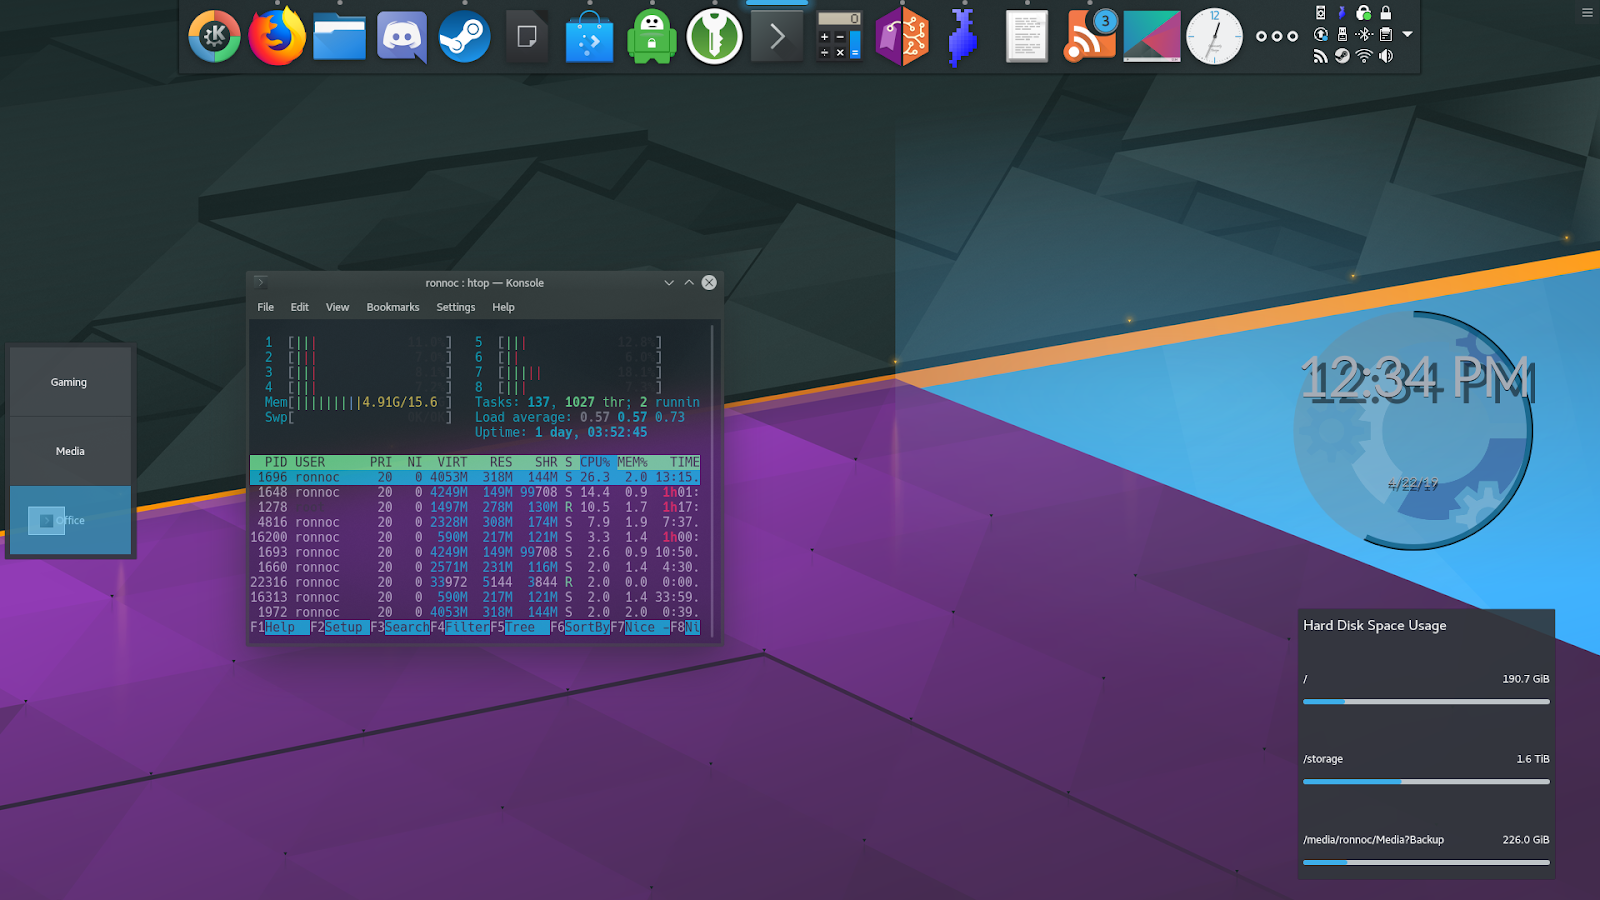Screen dimensions: 1600x900
Task: Open the Firefox browser from the dock
Action: point(277,37)
